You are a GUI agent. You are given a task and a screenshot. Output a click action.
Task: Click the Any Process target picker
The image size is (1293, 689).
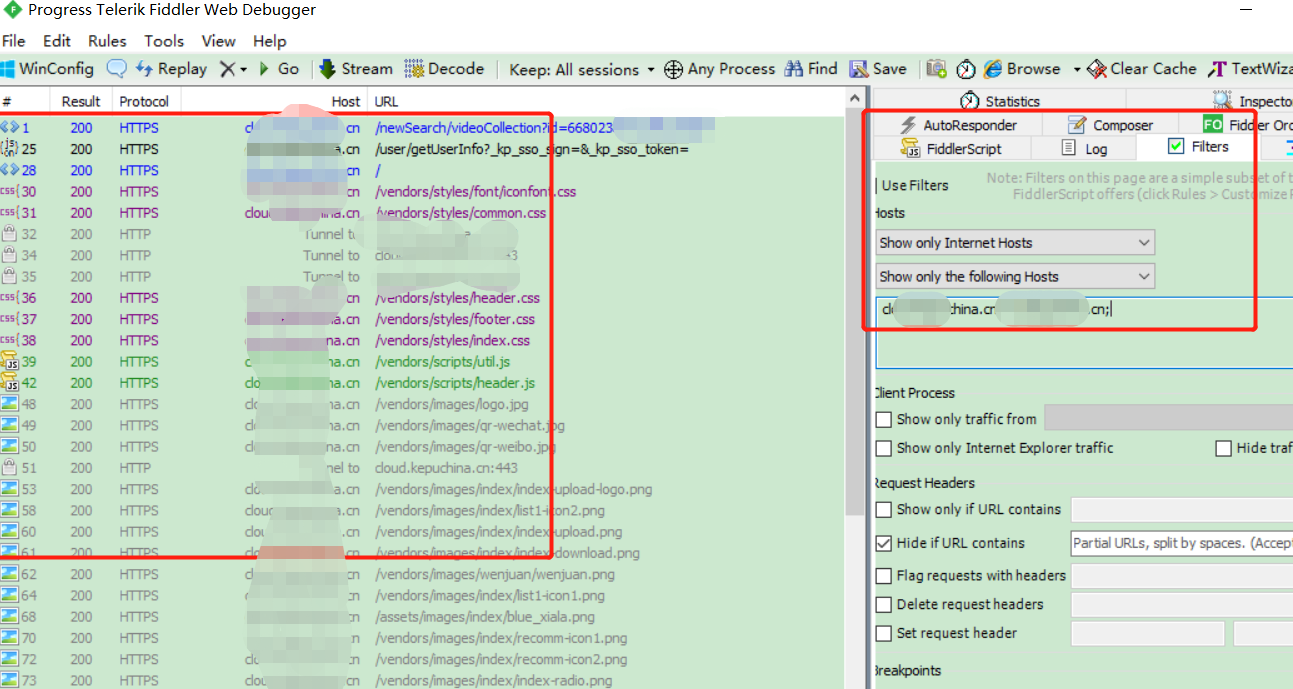point(719,69)
